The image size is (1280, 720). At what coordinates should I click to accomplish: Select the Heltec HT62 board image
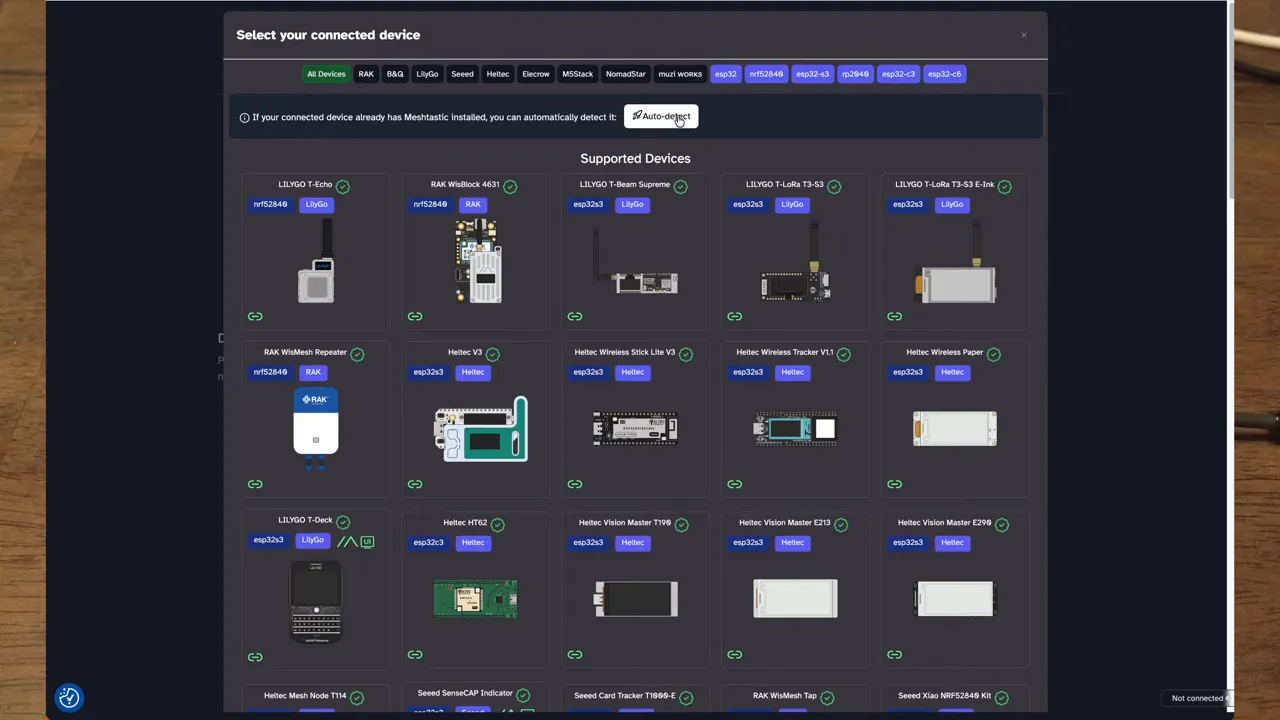(x=476, y=599)
